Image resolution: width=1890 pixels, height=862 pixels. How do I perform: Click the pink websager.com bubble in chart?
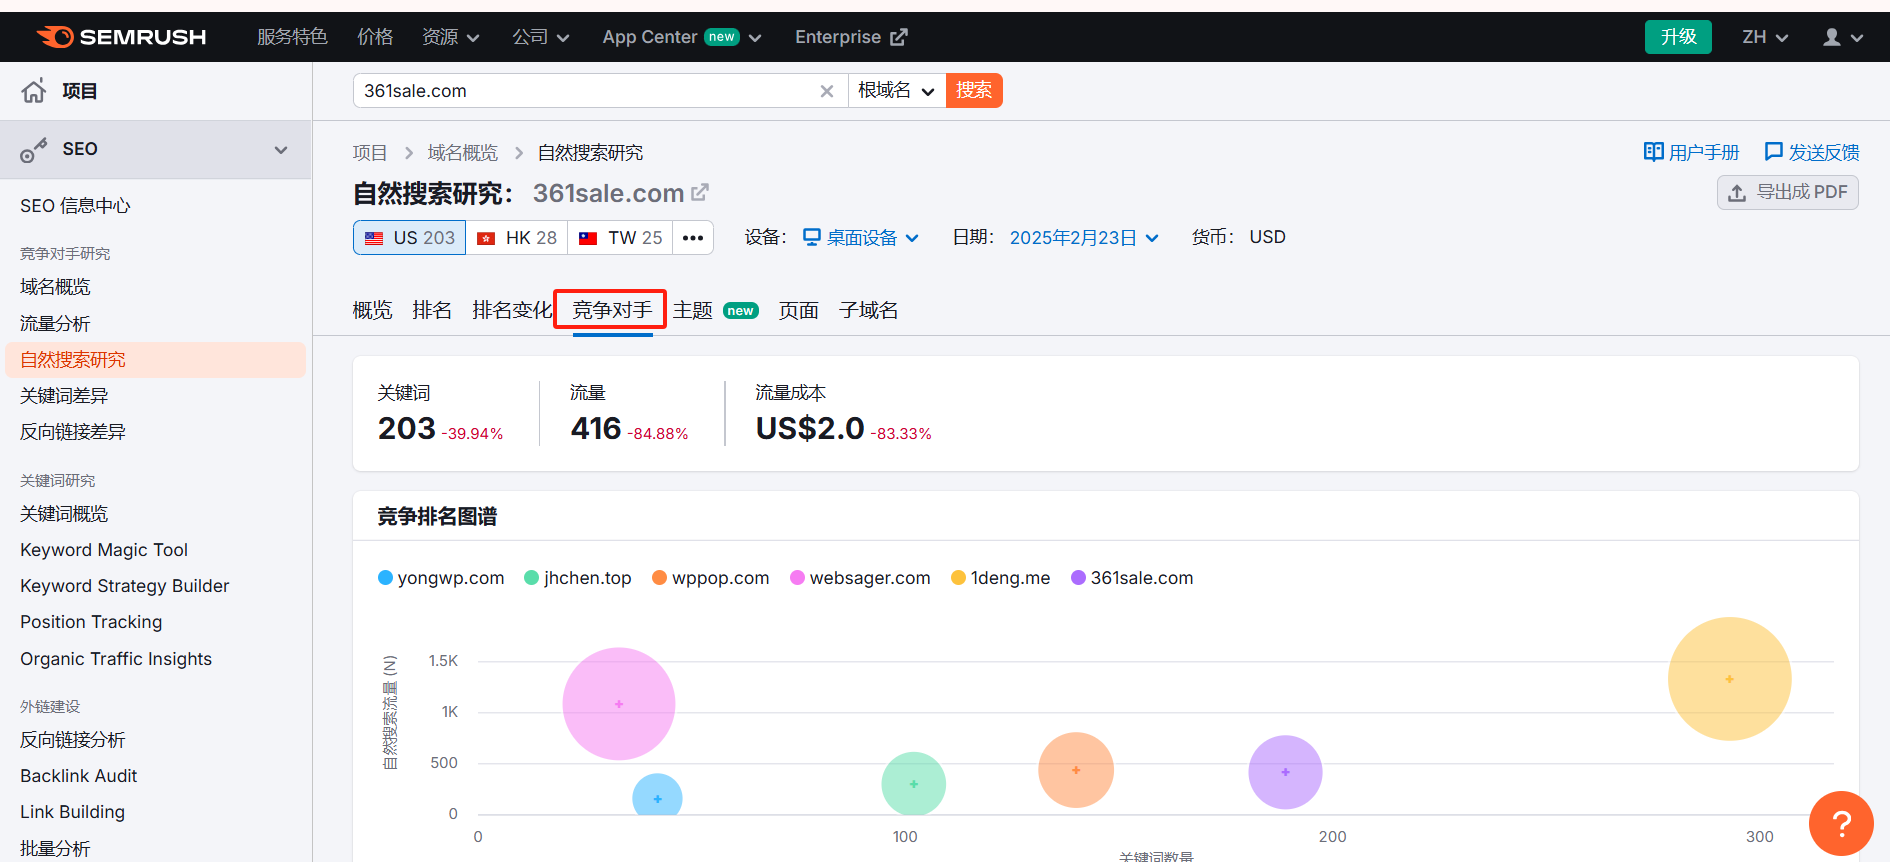[x=619, y=704]
